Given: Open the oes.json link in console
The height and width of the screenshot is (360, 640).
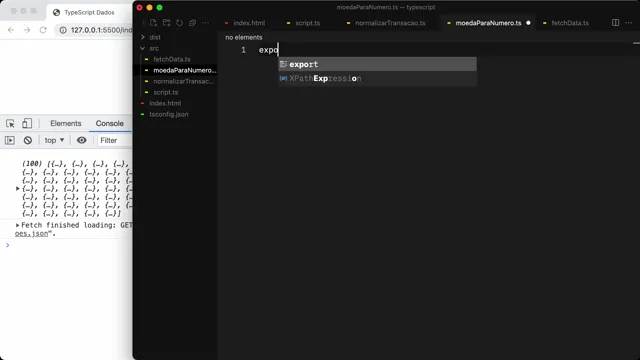Looking at the screenshot, I should tap(31, 233).
